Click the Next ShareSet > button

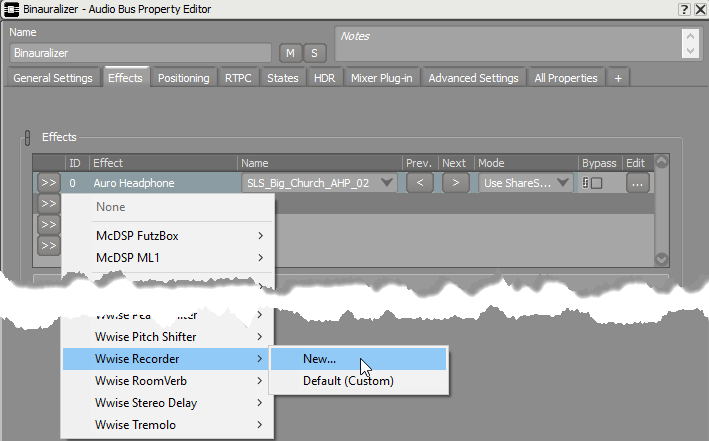(455, 183)
